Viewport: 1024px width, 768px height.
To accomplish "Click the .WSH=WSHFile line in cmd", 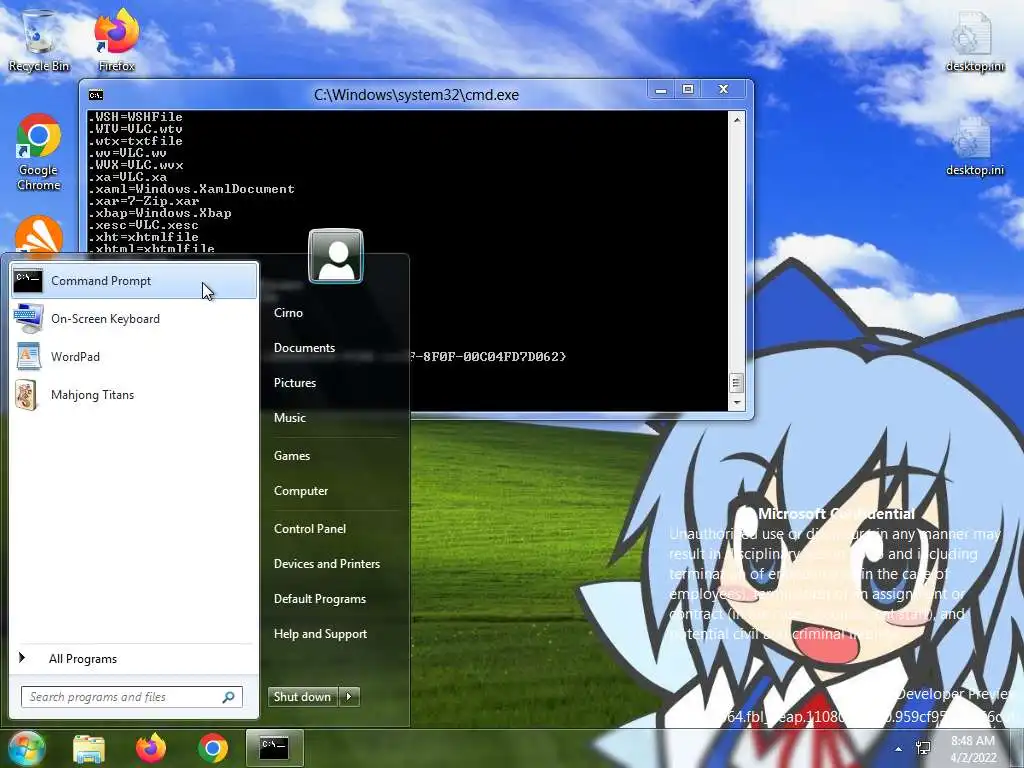I will (135, 117).
